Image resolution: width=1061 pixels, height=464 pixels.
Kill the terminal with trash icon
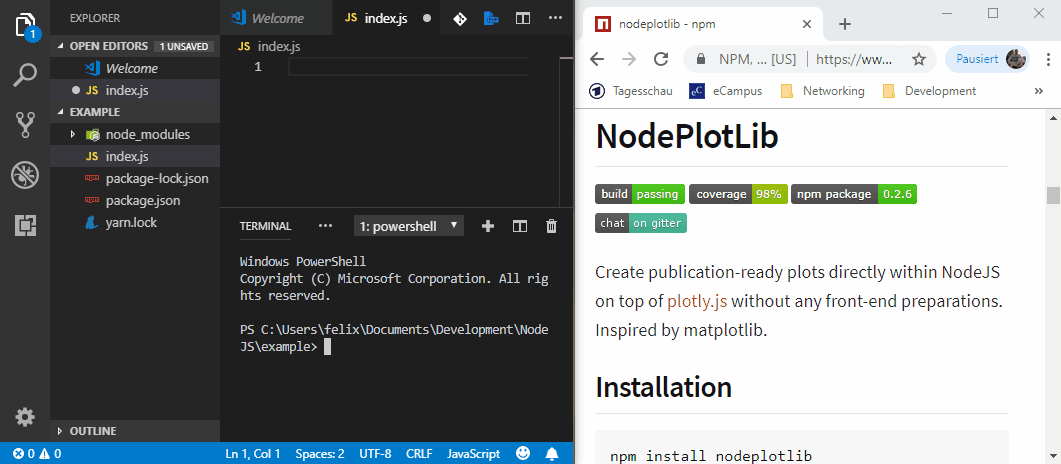pyautogui.click(x=551, y=226)
